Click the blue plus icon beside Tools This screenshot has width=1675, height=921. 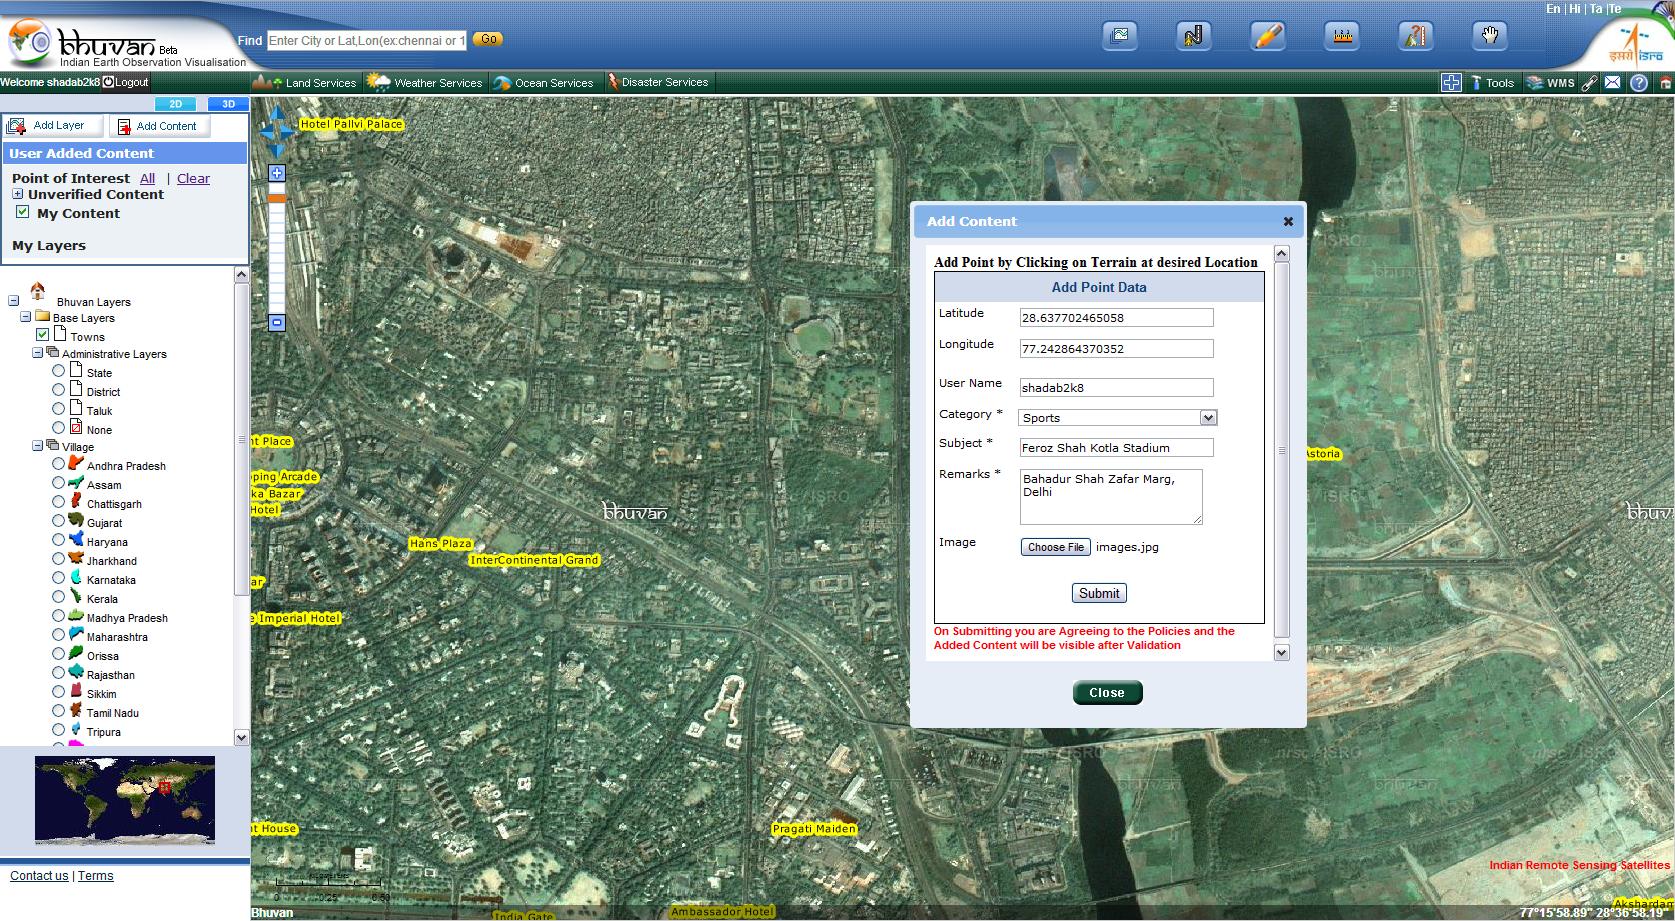(1451, 83)
